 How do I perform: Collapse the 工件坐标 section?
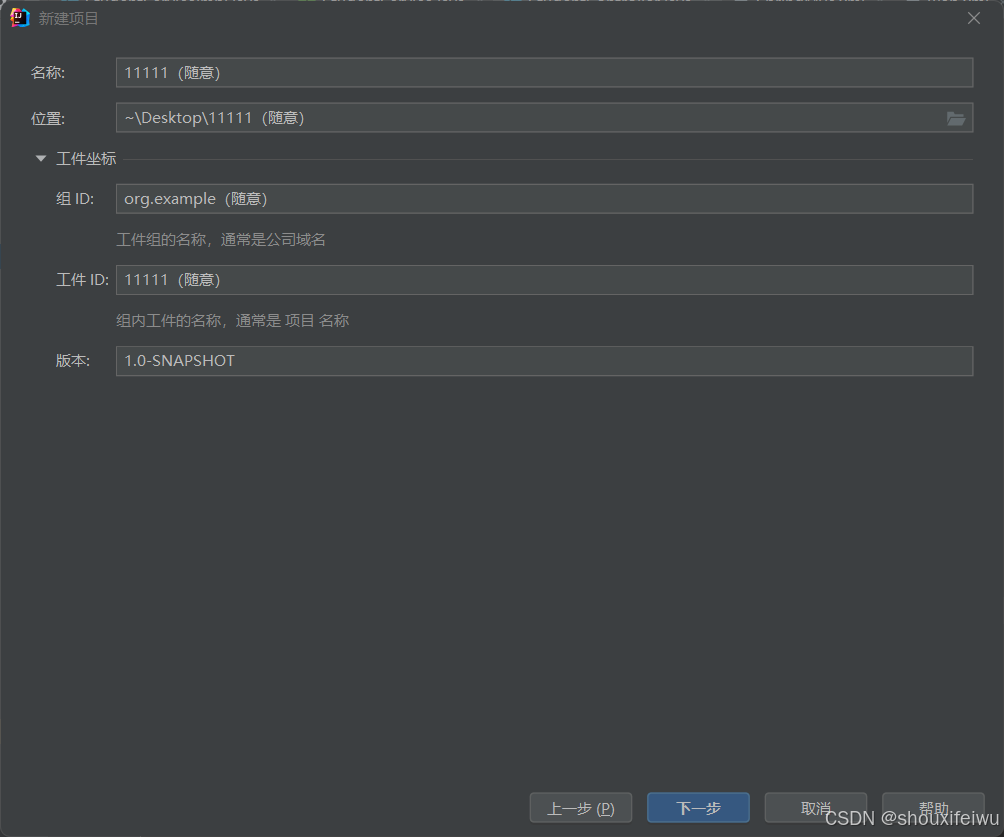click(x=41, y=158)
